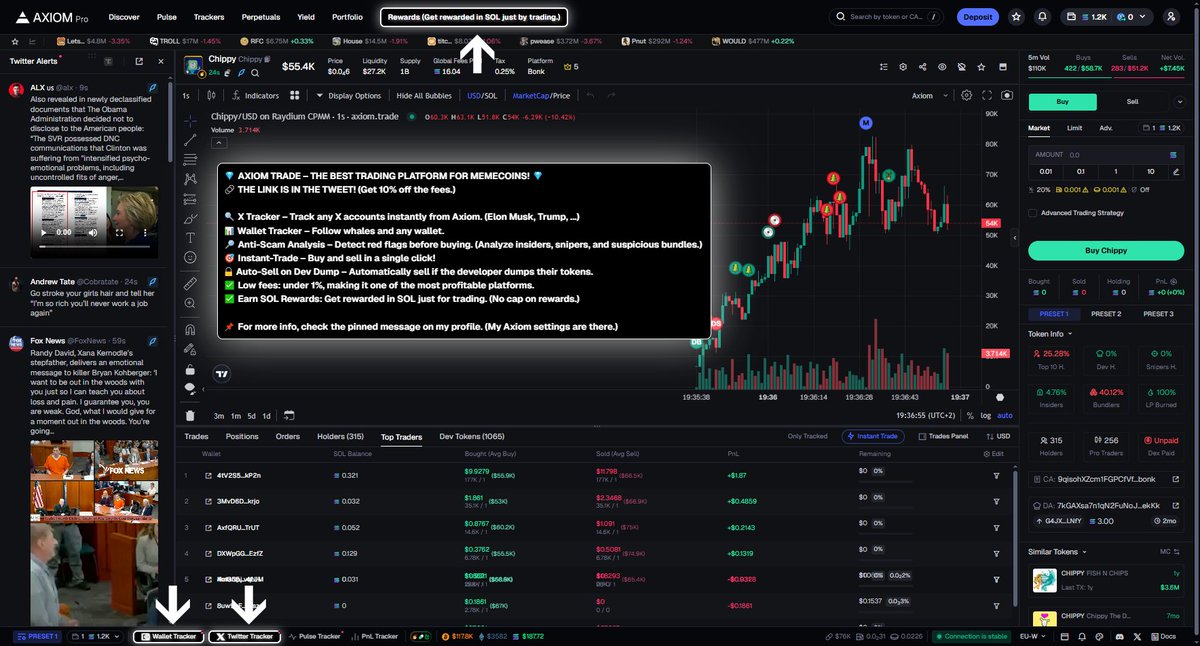
Task: Click the Buy Chippy button
Action: tap(1106, 250)
